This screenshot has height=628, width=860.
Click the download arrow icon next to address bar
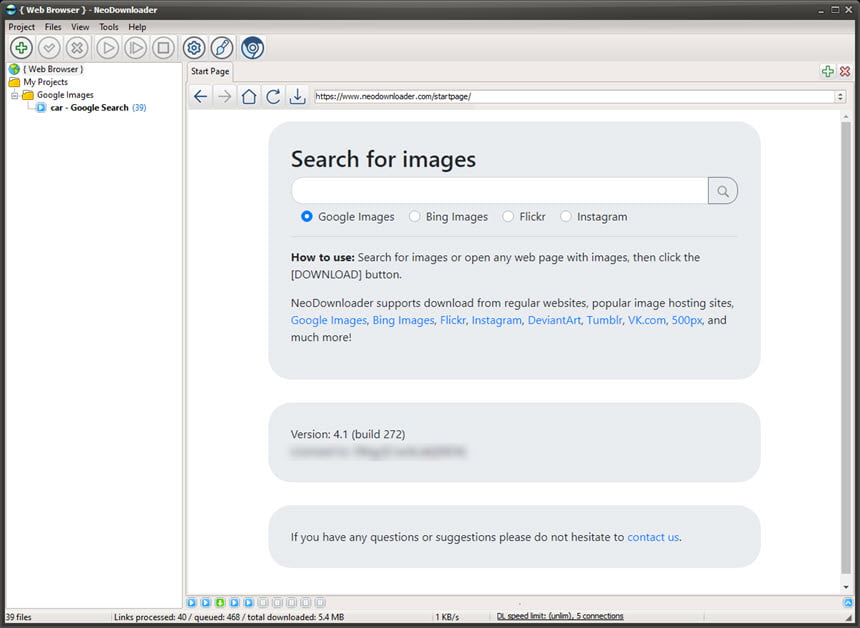pos(297,97)
